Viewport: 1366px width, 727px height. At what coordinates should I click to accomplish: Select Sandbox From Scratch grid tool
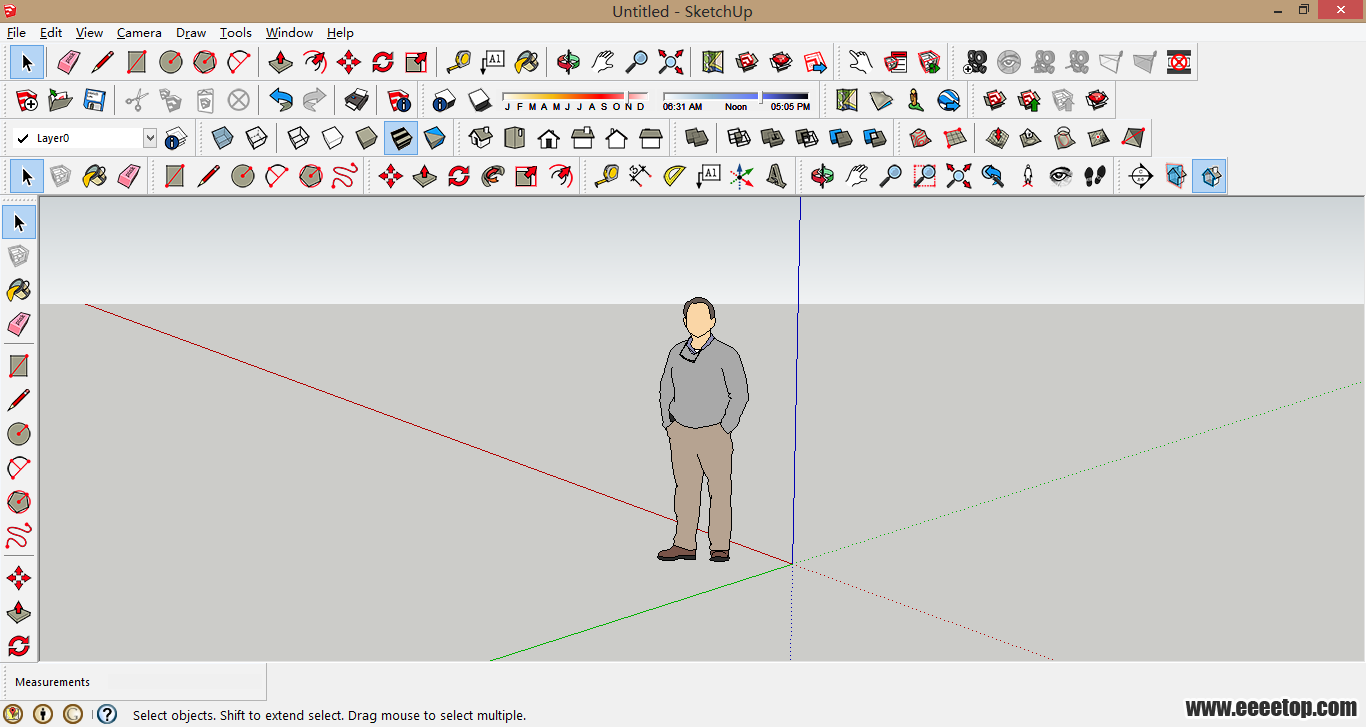(x=955, y=137)
